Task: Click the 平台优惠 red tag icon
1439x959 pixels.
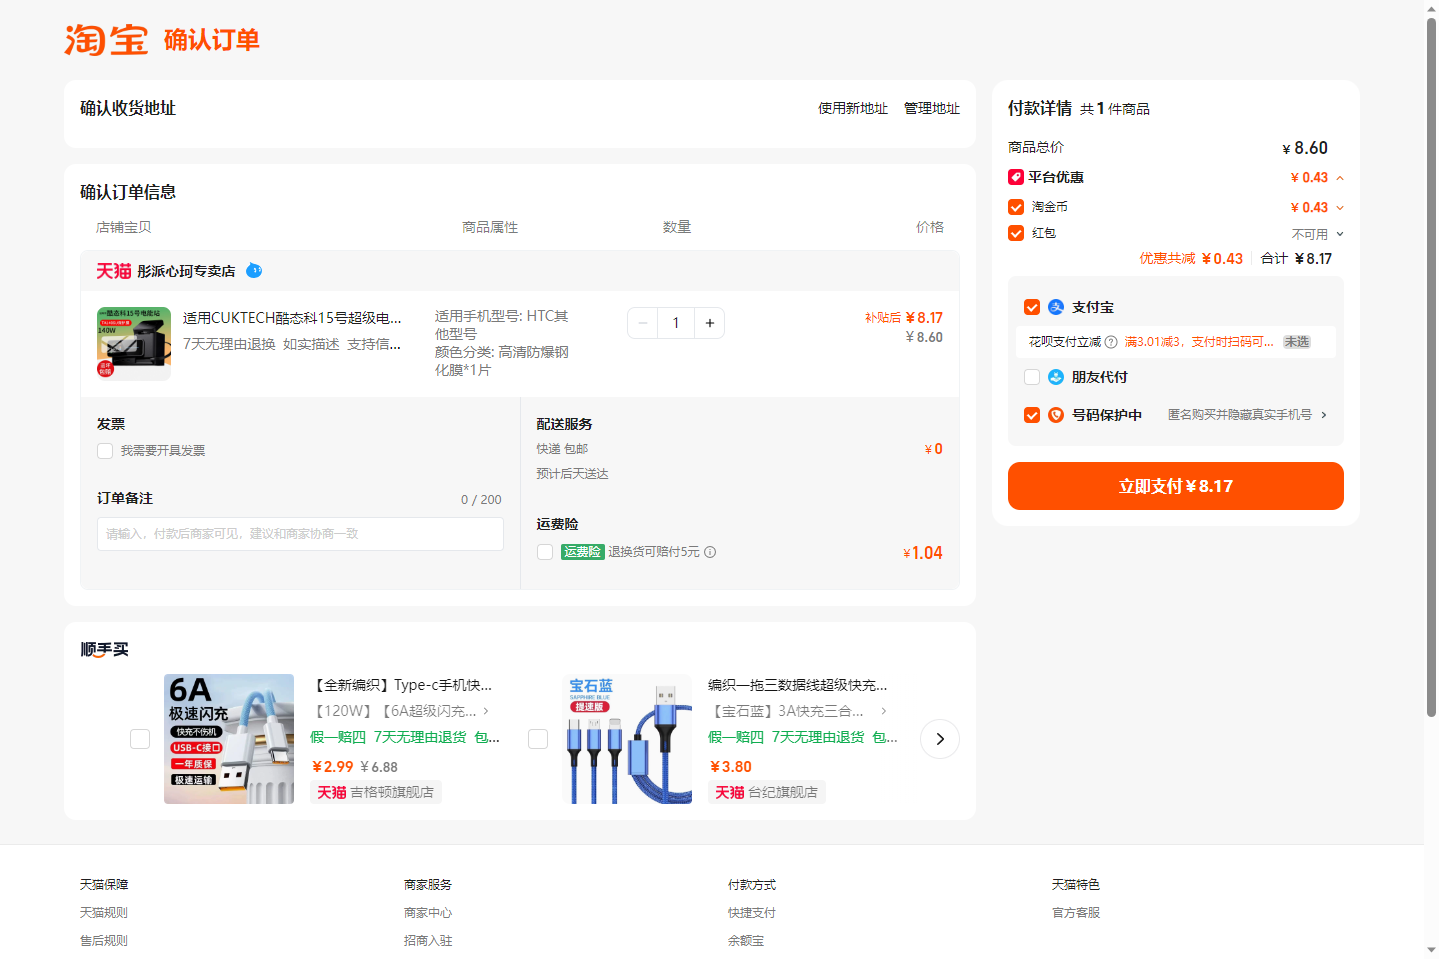Action: pyautogui.click(x=1016, y=177)
